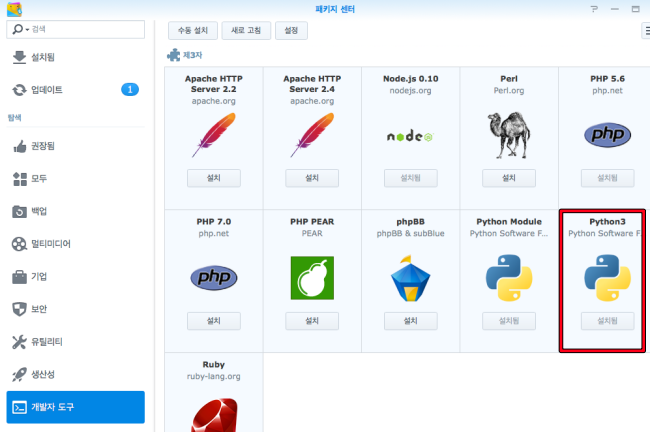This screenshot has height=432, width=650.
Task: Click the Node.js logo icon
Action: [x=410, y=136]
